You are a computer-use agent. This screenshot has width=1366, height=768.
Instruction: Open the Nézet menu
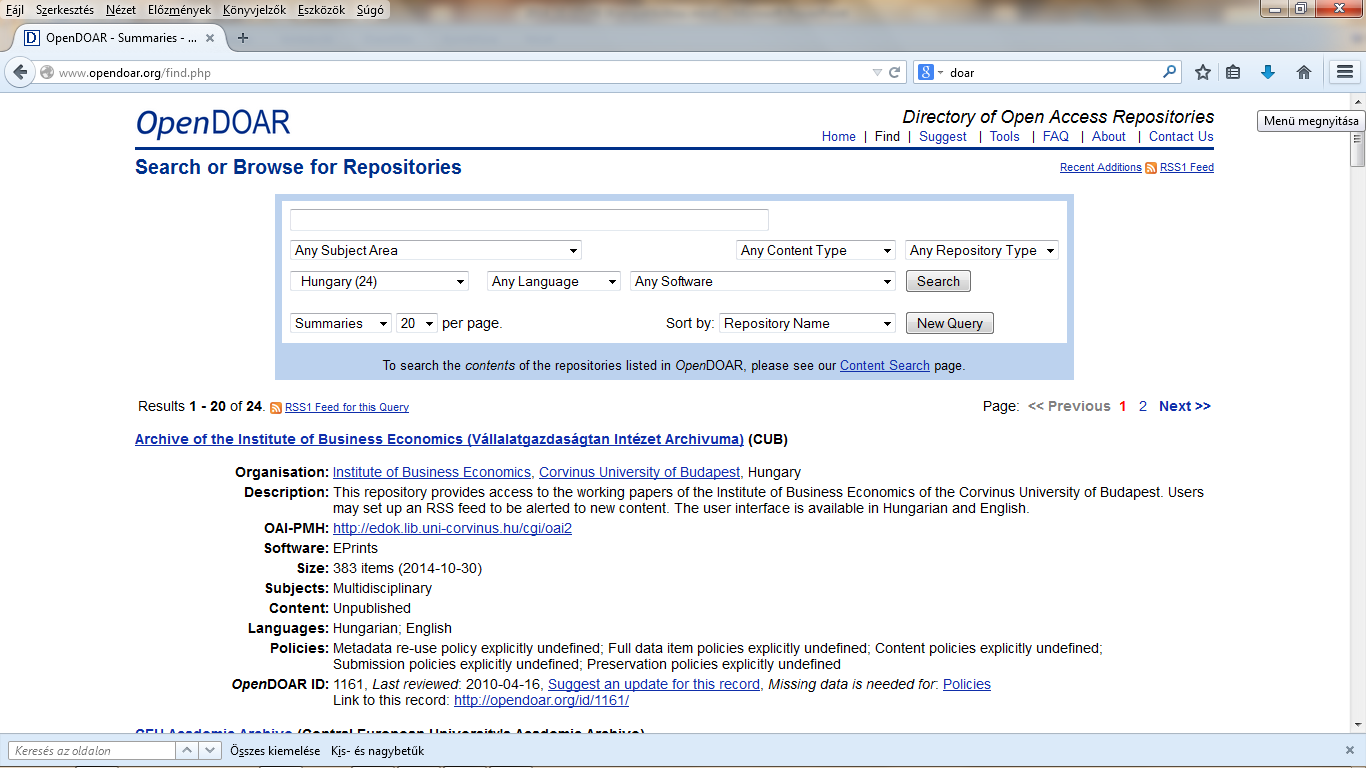tap(121, 9)
